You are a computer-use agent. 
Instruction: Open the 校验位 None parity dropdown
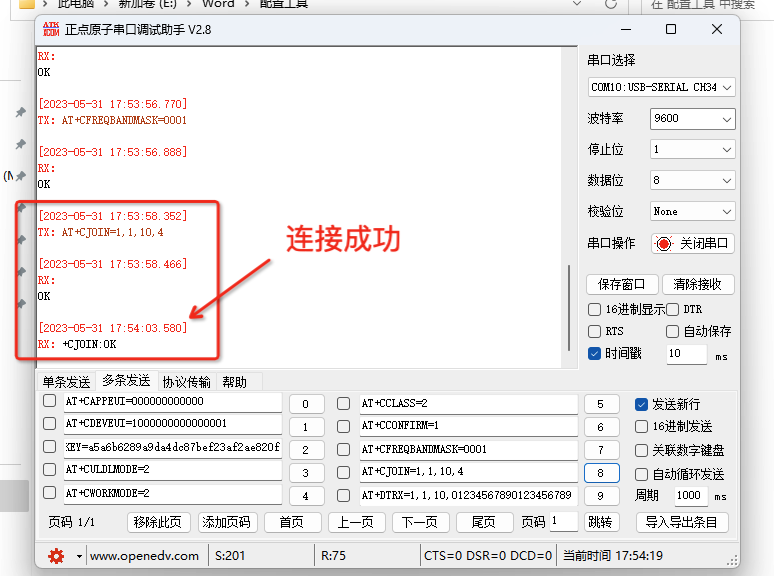tap(692, 211)
